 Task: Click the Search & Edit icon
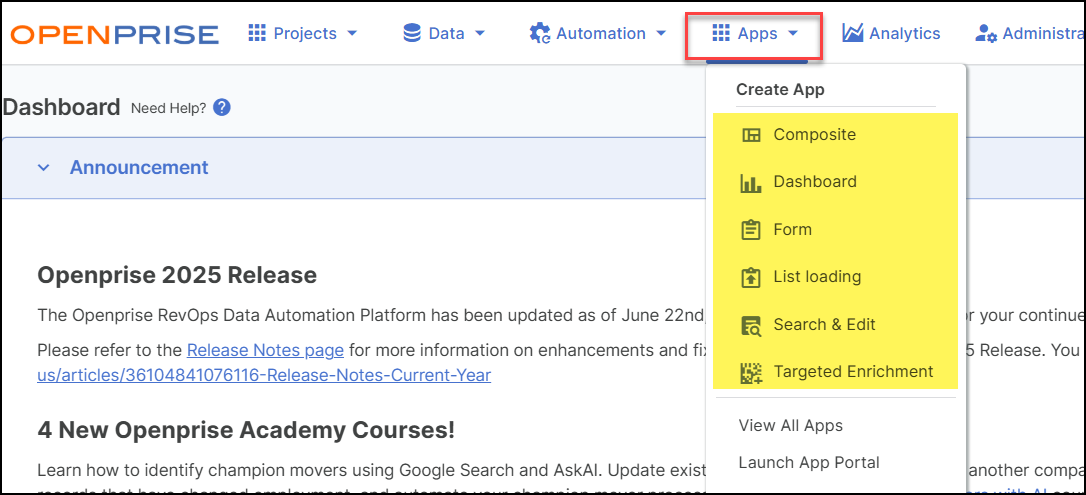point(751,325)
